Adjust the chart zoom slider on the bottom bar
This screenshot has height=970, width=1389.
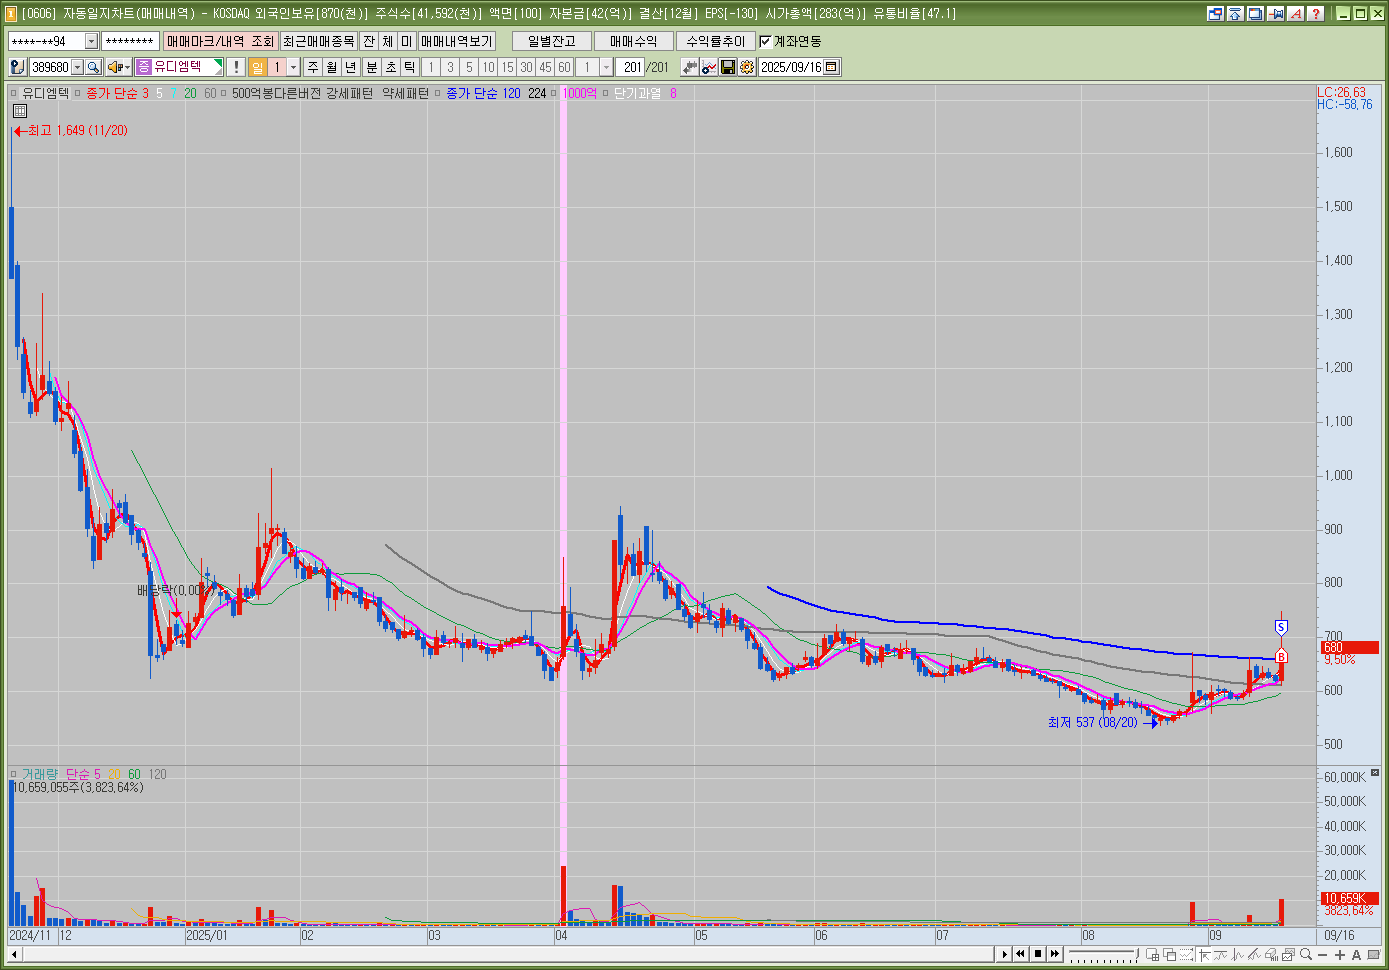pyautogui.click(x=1104, y=954)
